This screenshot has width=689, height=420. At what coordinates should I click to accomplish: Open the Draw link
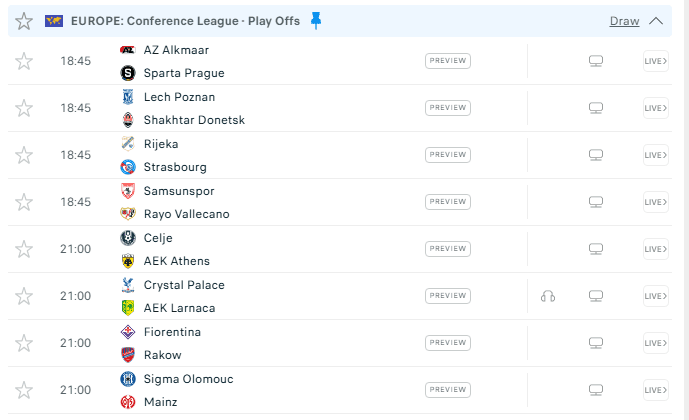(624, 21)
